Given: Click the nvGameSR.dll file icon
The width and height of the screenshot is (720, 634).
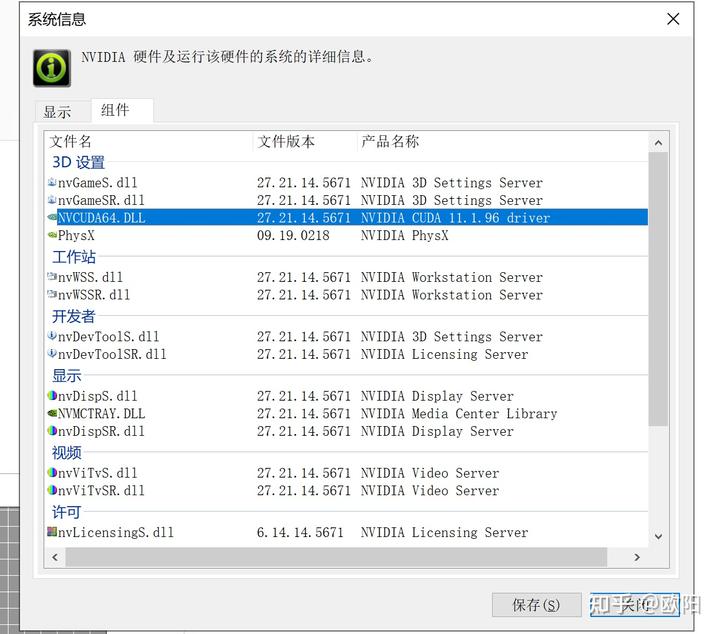Looking at the screenshot, I should point(52,200).
